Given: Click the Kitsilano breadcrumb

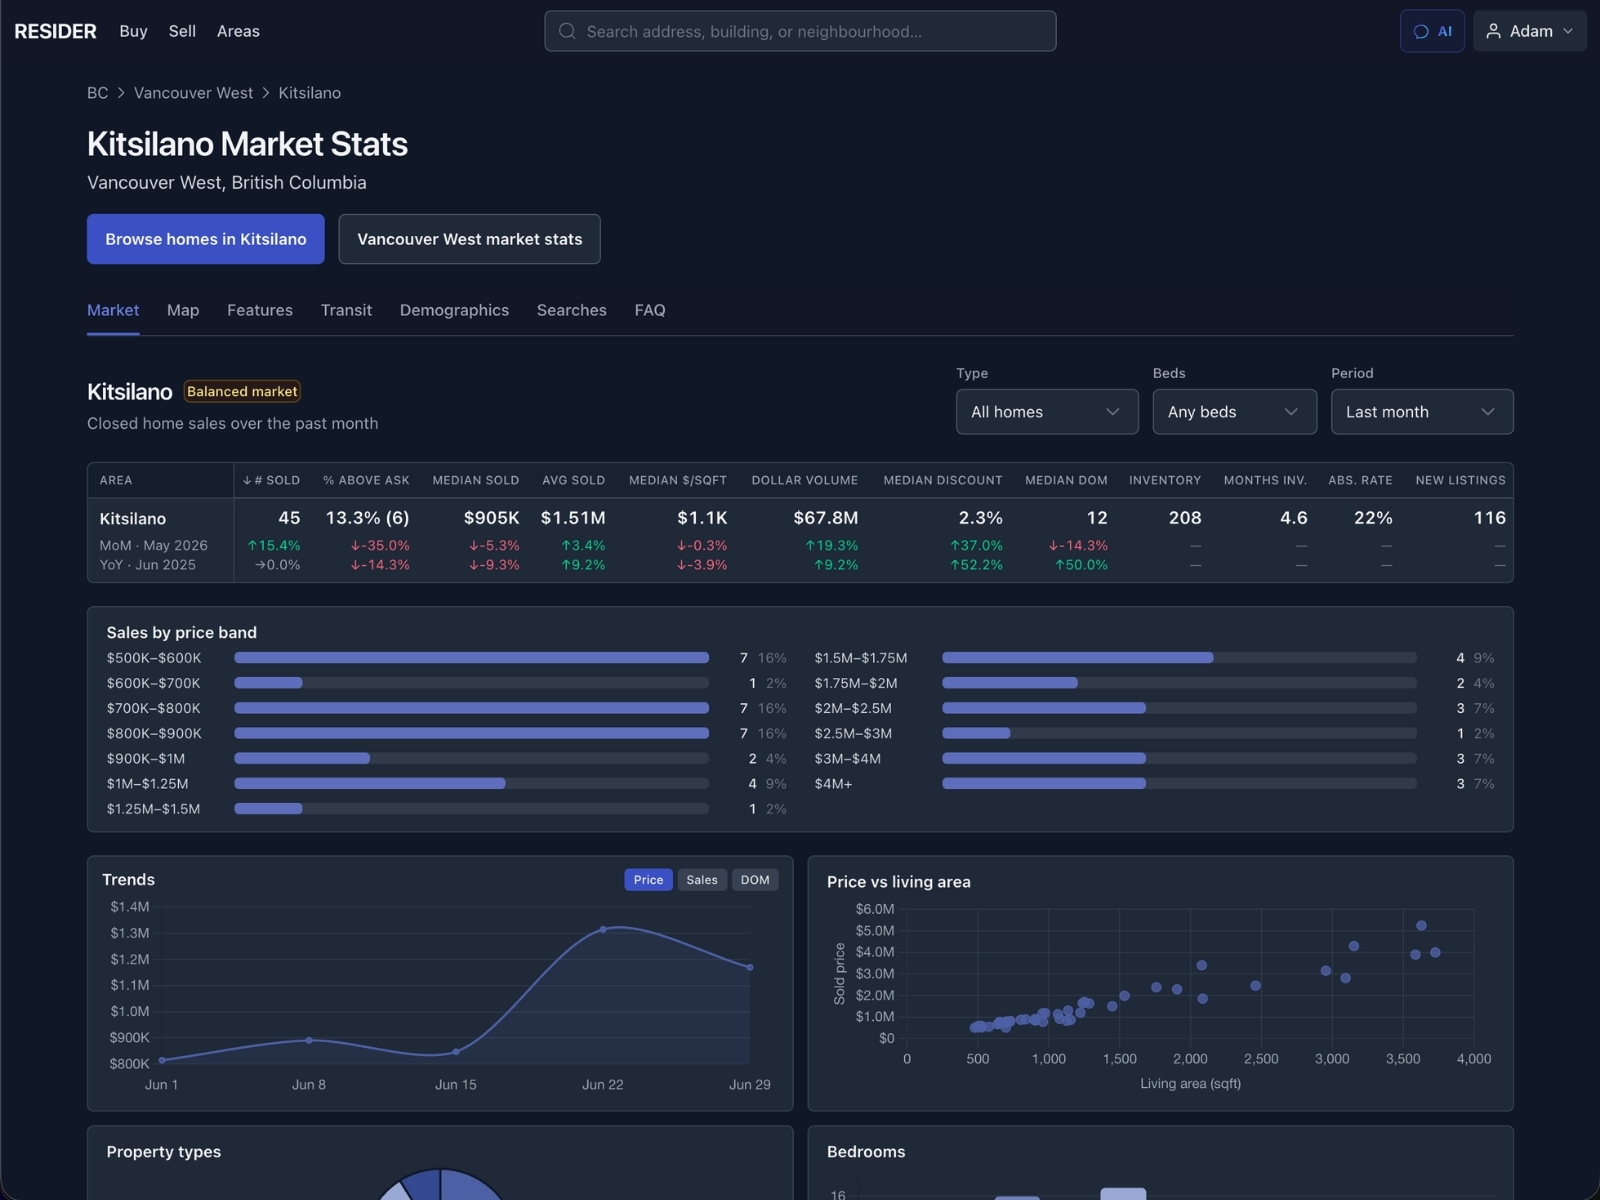Looking at the screenshot, I should [x=309, y=92].
